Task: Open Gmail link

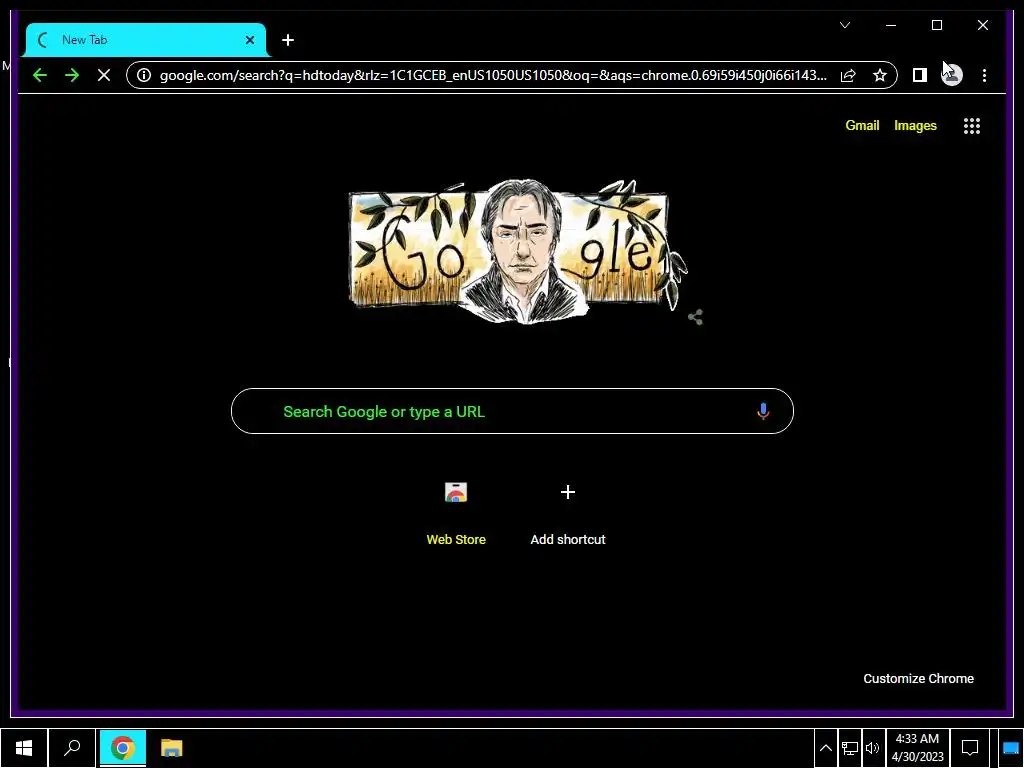Action: (862, 125)
